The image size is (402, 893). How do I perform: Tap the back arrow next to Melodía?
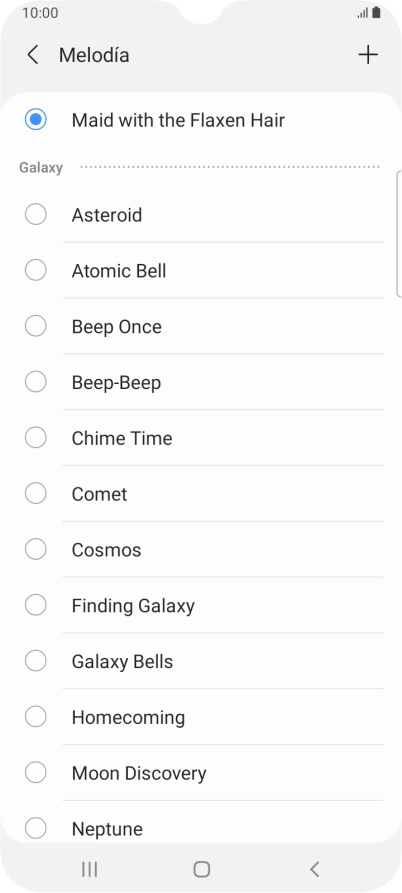33,55
